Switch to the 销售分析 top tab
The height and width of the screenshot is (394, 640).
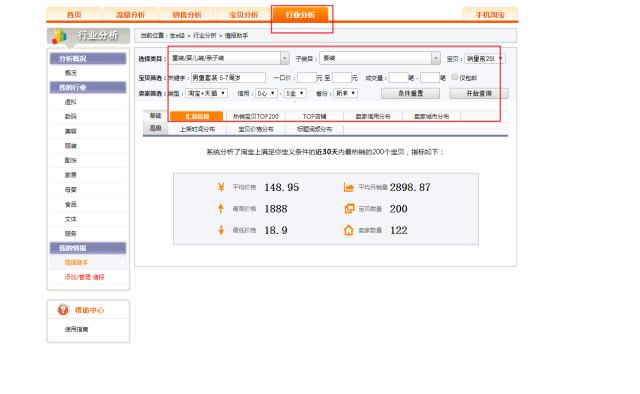(187, 15)
